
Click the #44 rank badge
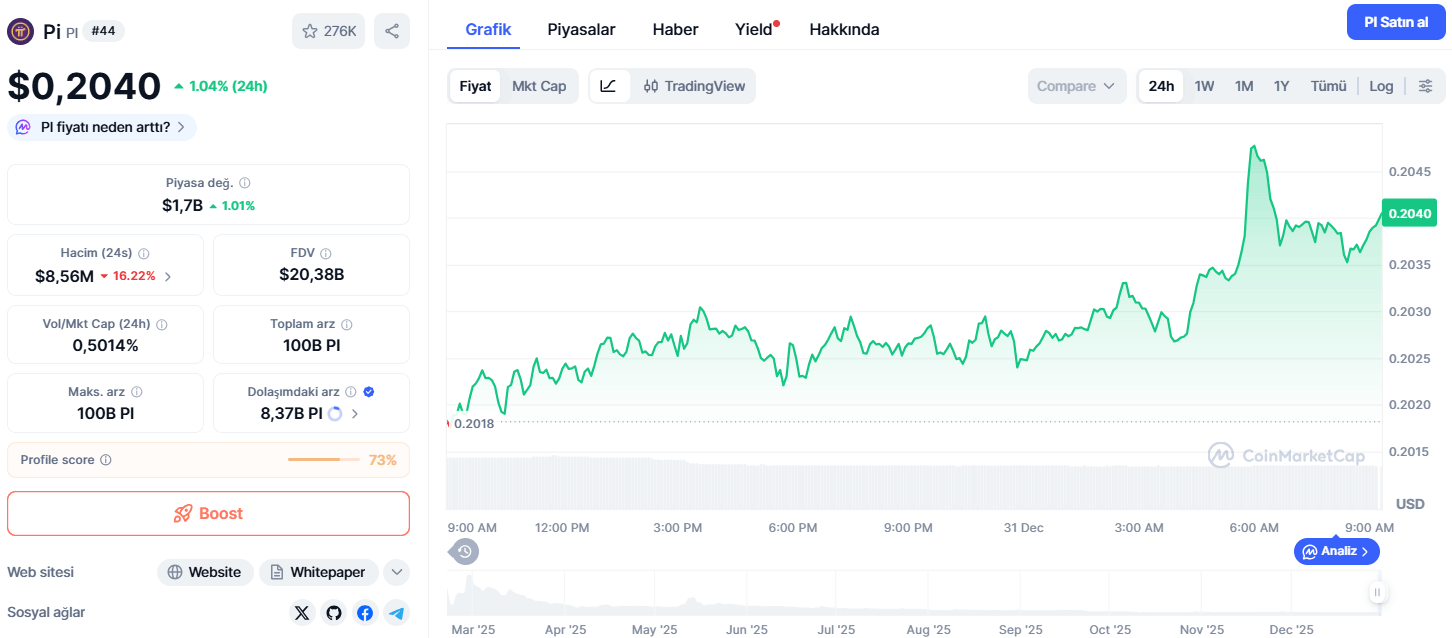click(103, 31)
